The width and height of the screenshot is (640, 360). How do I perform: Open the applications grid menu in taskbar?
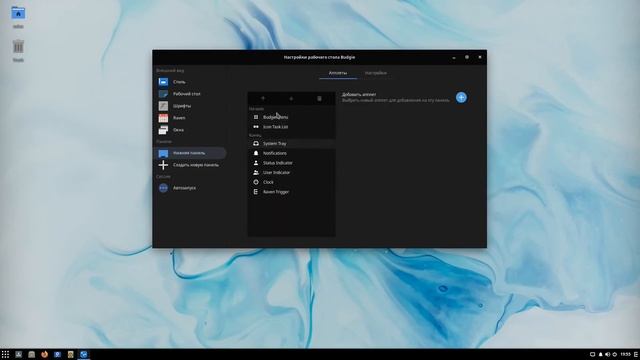click(5, 354)
